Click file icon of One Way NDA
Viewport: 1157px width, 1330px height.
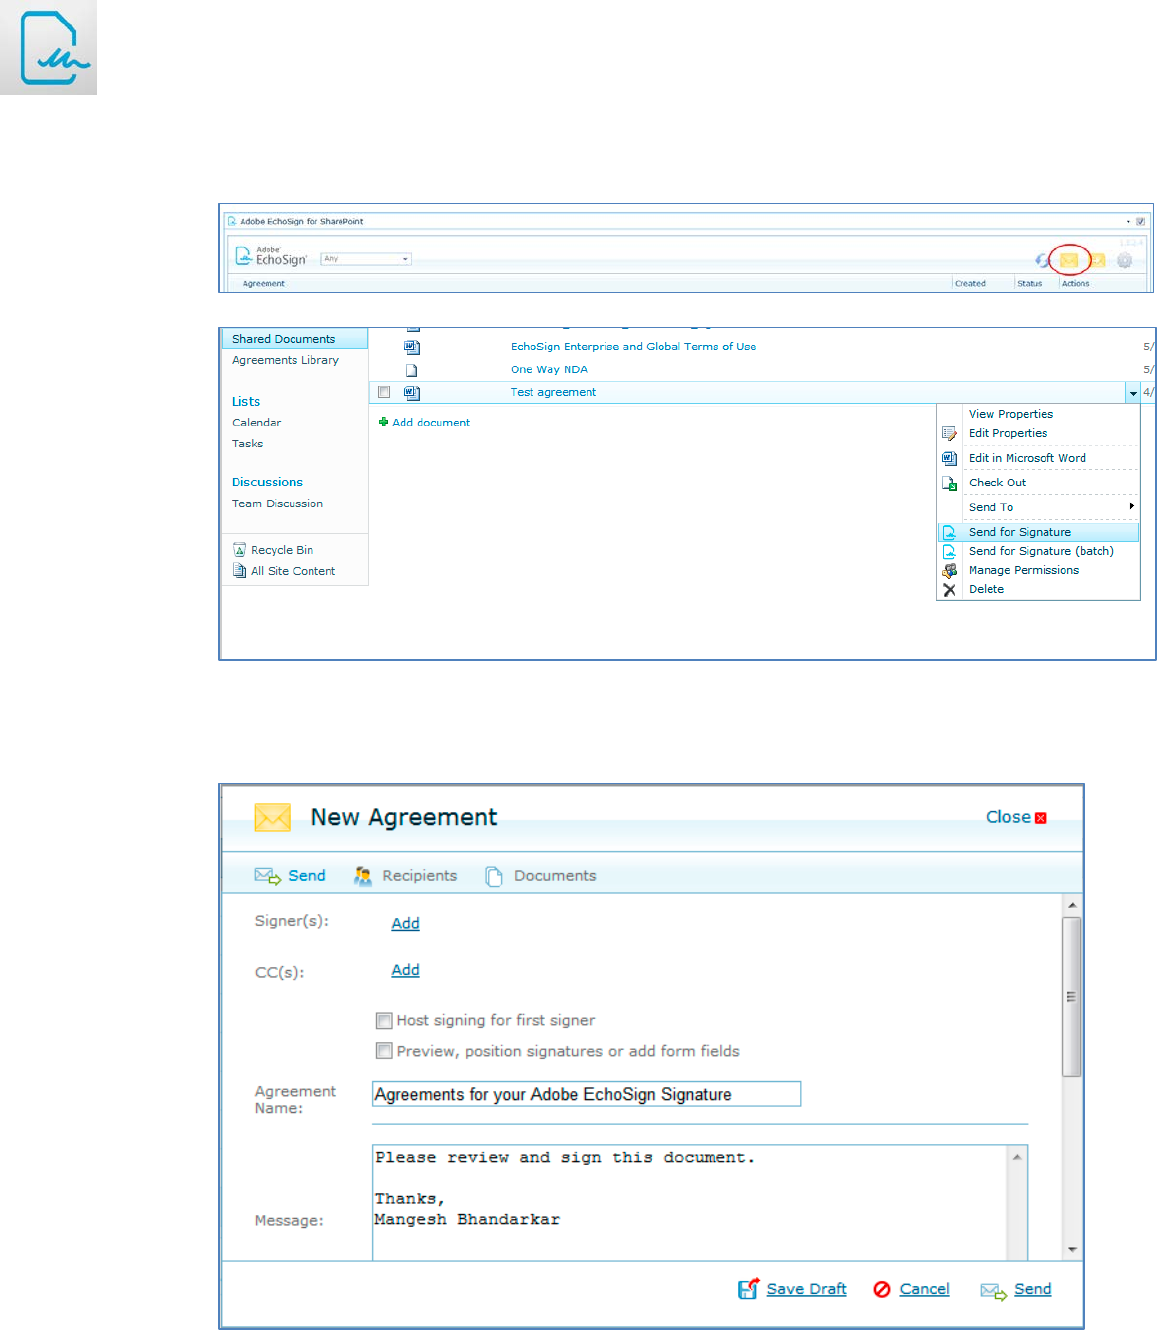point(411,370)
